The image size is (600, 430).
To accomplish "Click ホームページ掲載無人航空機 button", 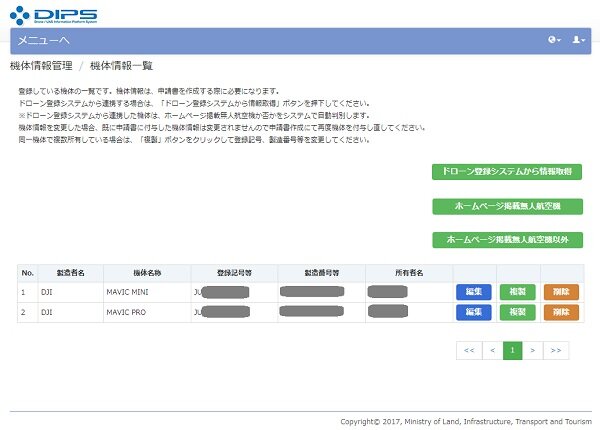I will 506,206.
